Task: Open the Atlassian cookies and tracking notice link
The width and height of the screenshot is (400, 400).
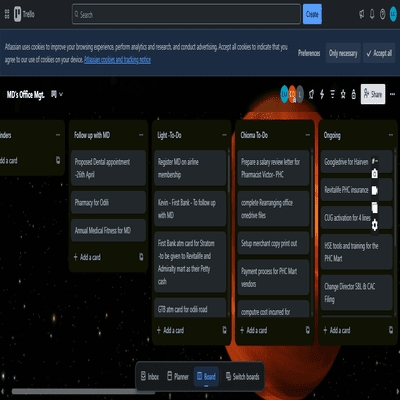Action: [117, 60]
